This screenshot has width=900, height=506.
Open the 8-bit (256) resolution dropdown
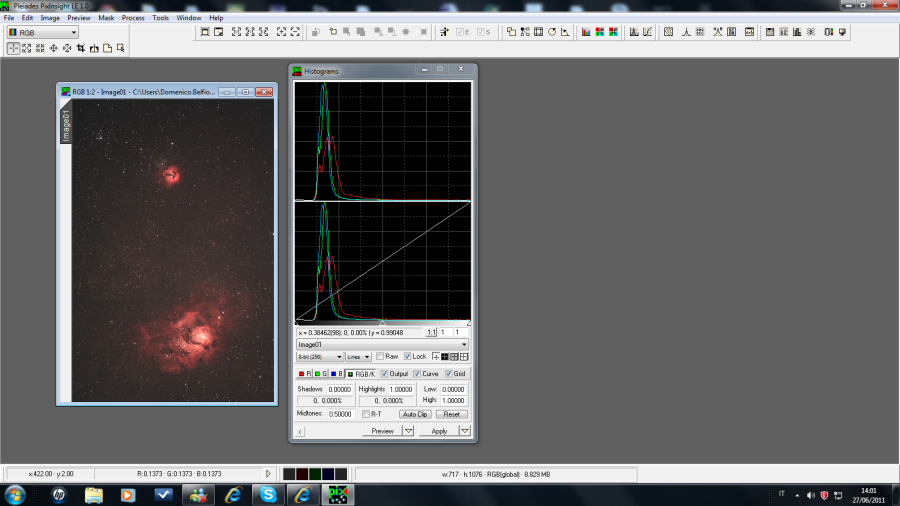point(320,357)
